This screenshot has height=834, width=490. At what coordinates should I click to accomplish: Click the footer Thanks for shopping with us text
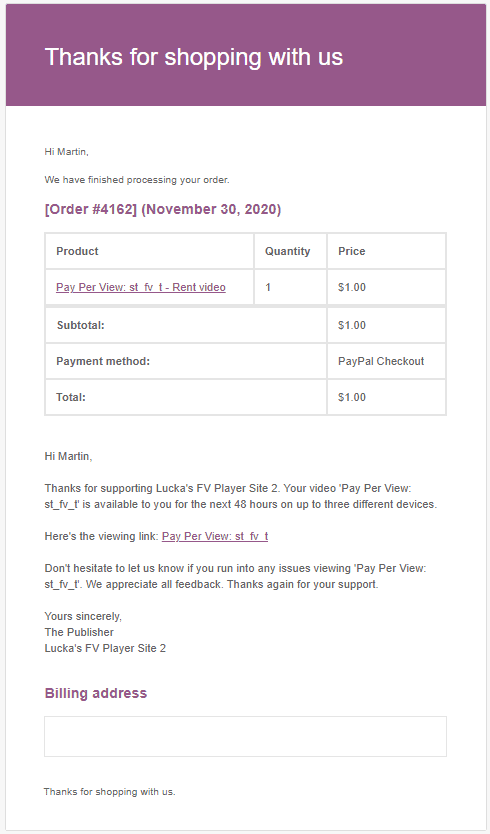(x=110, y=791)
